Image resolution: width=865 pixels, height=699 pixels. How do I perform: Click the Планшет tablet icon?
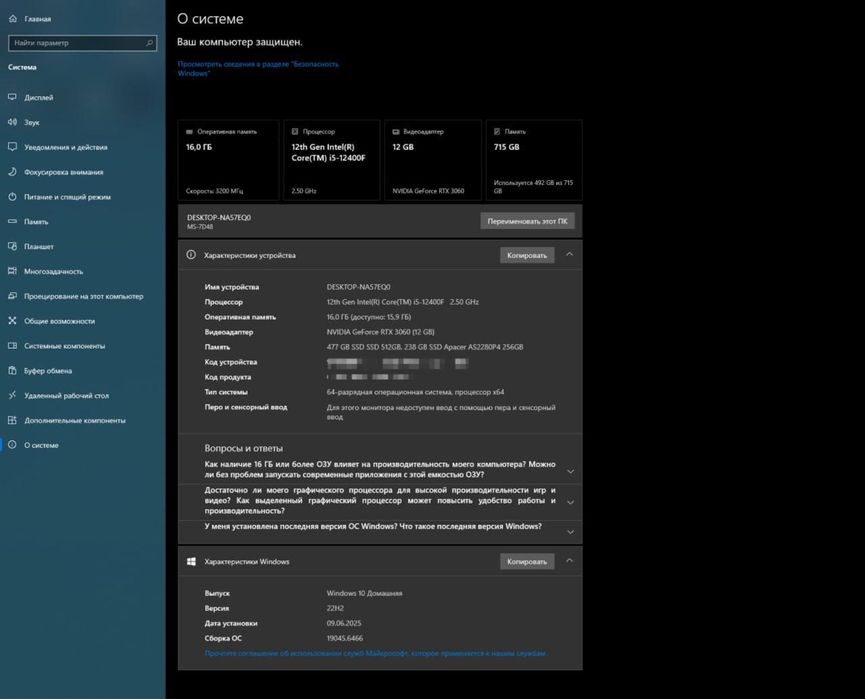pyautogui.click(x=13, y=246)
